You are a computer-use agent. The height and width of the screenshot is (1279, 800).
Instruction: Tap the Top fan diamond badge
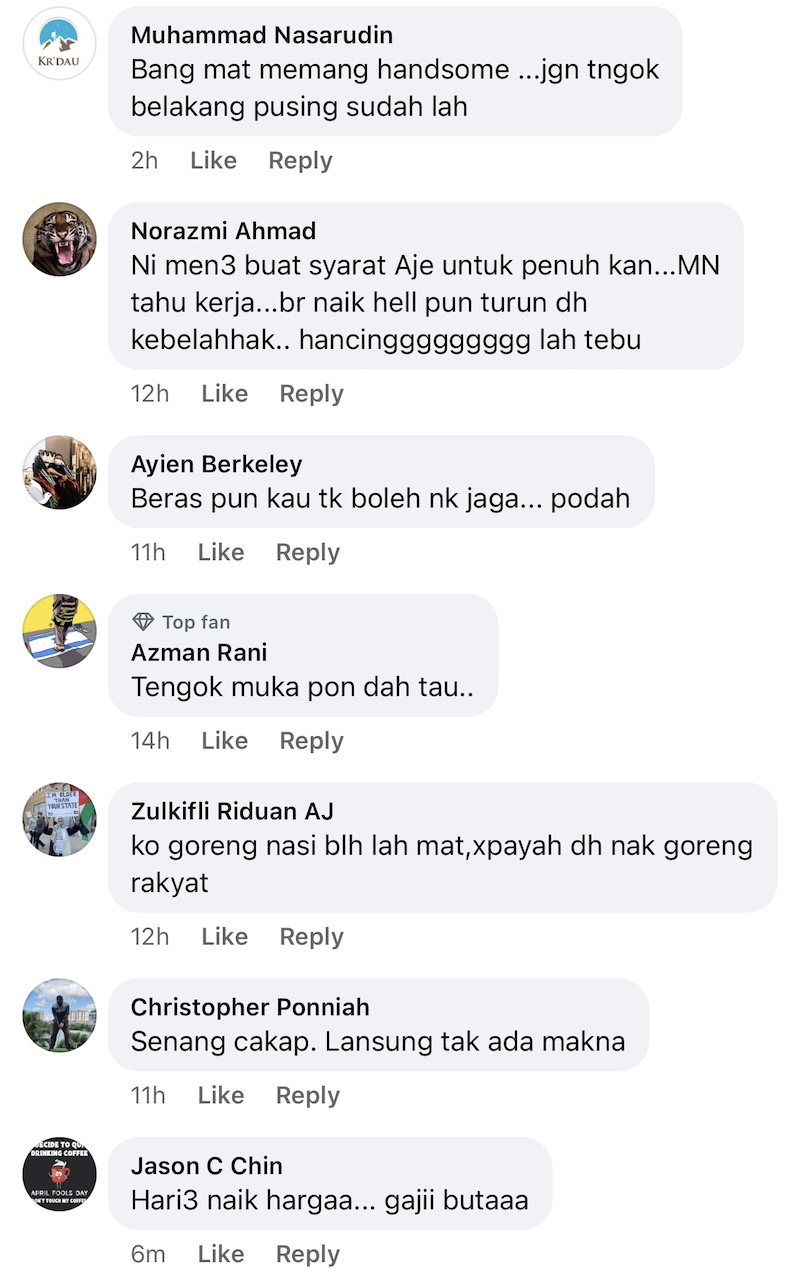(143, 622)
